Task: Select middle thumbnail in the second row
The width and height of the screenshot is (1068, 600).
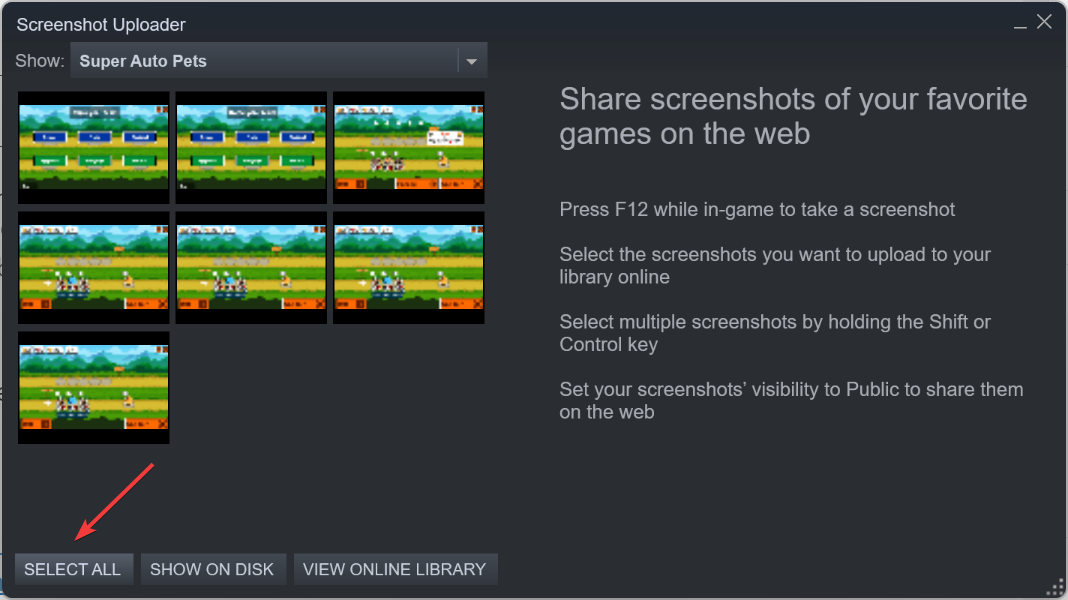Action: pyautogui.click(x=251, y=268)
